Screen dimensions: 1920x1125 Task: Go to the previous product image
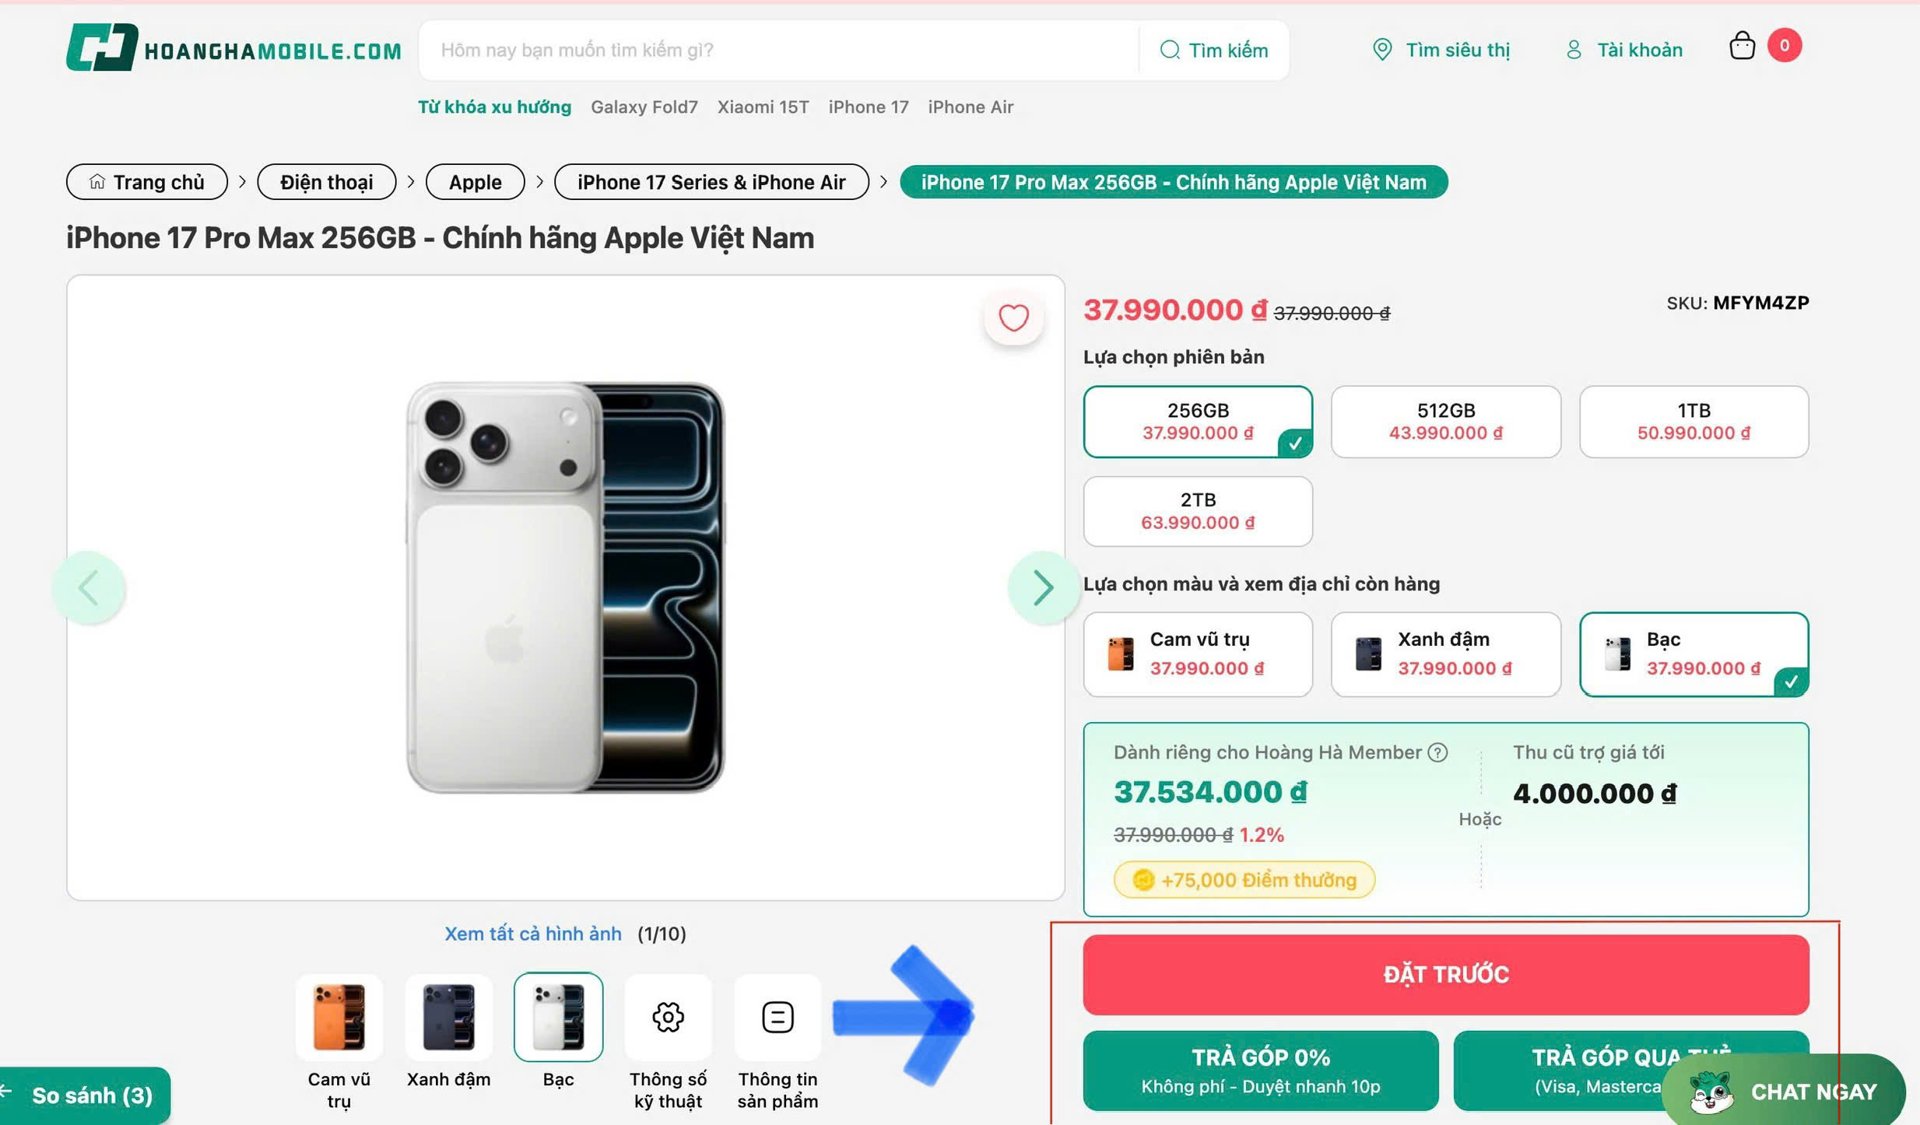(89, 588)
